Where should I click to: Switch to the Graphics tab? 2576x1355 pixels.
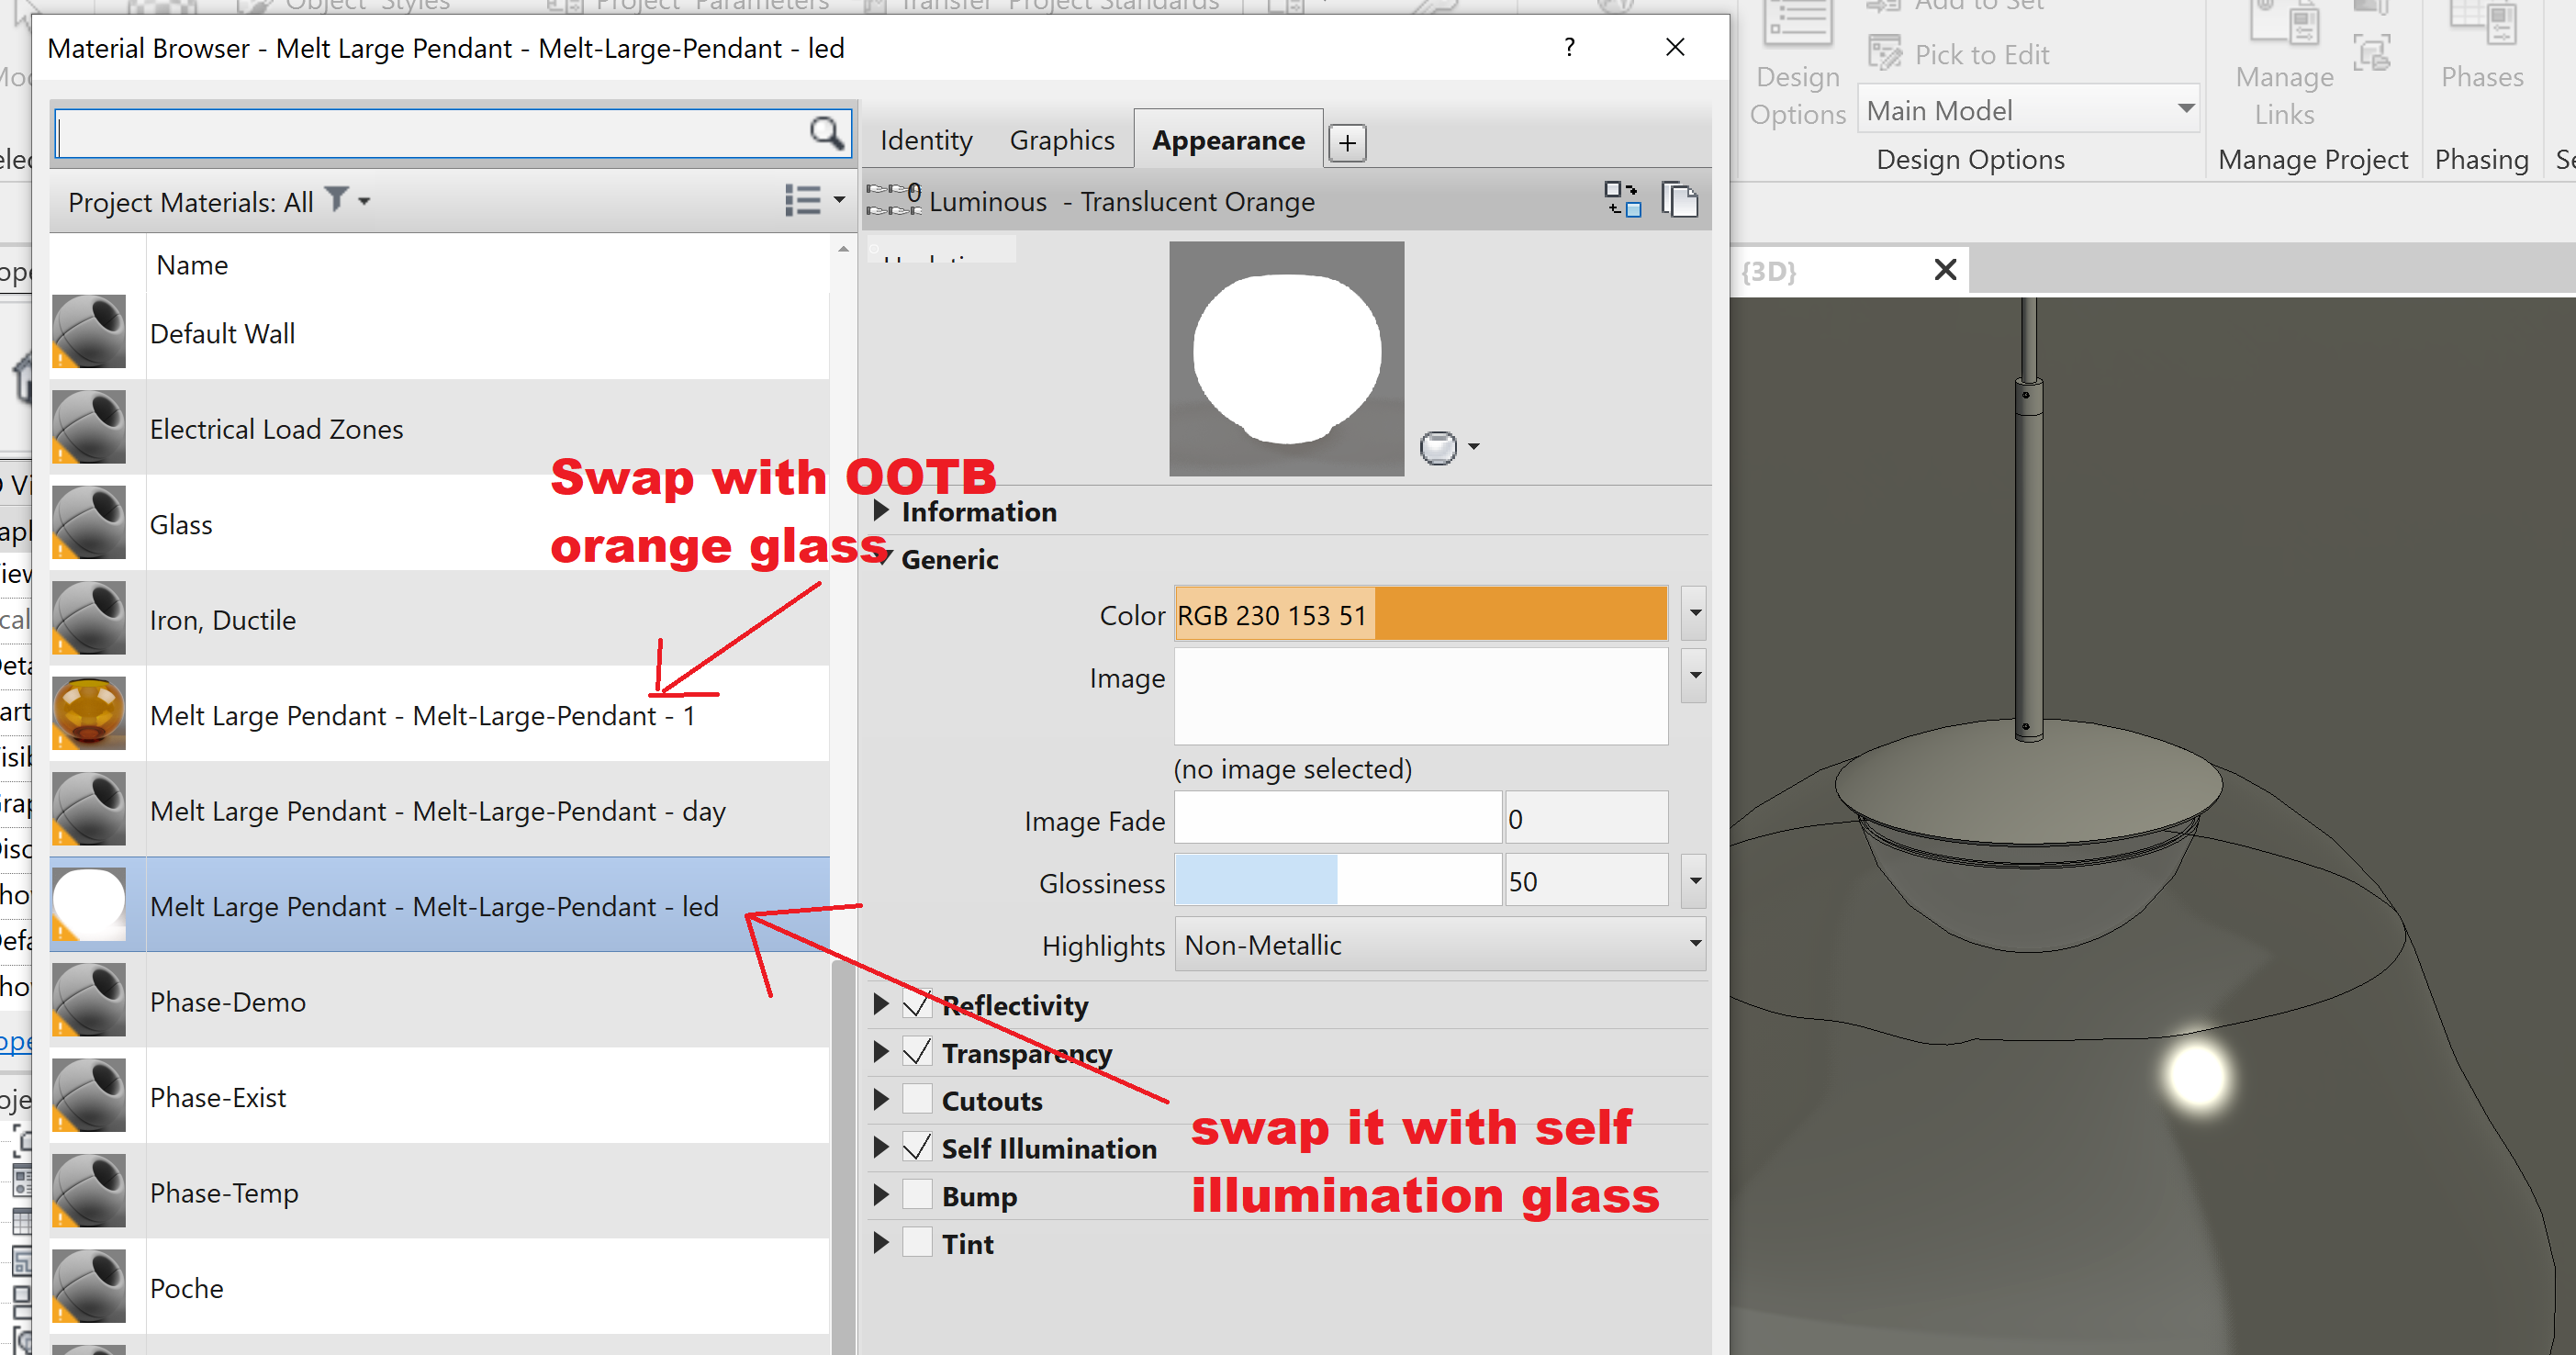tap(1062, 139)
